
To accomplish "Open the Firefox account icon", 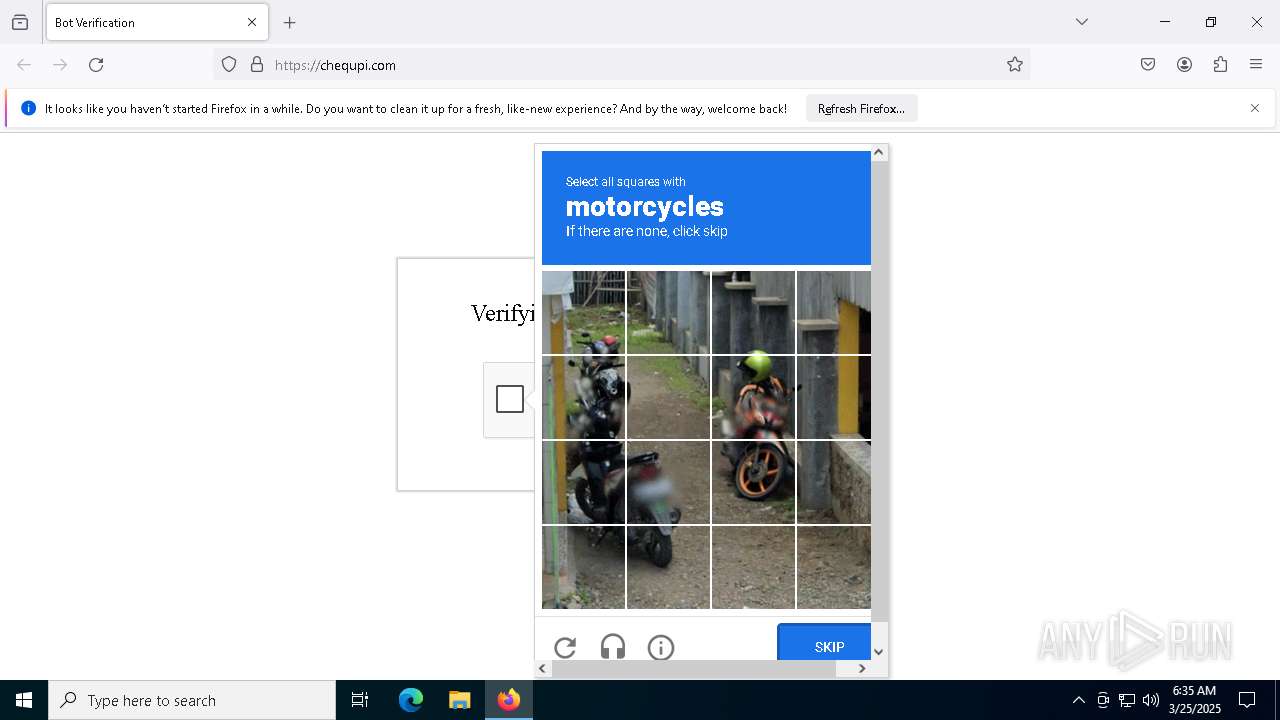I will (1184, 65).
